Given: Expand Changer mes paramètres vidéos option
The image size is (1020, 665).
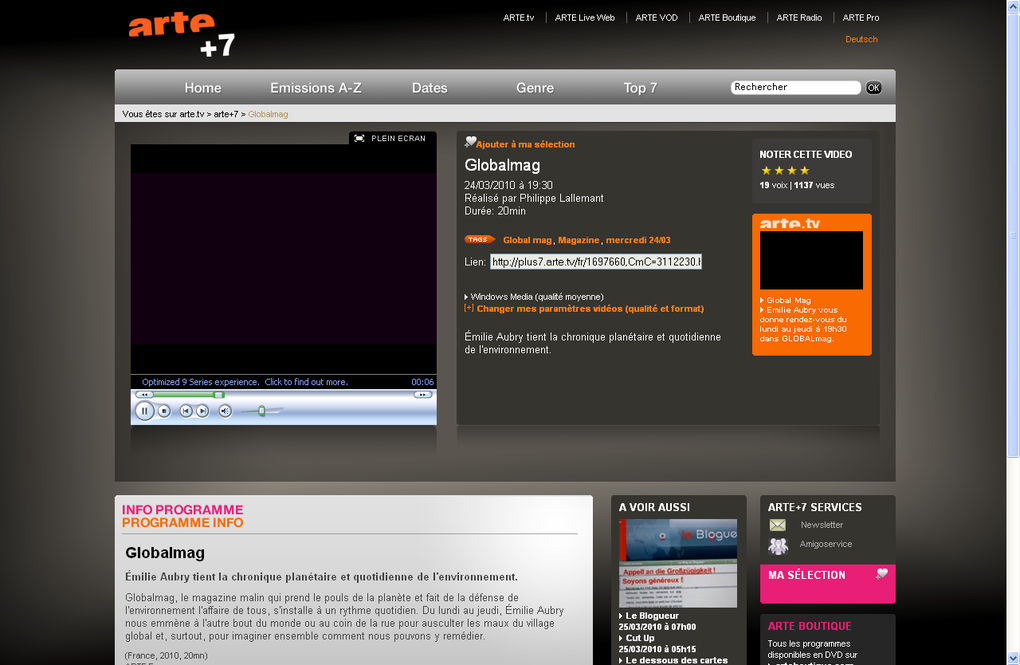Looking at the screenshot, I should [590, 308].
